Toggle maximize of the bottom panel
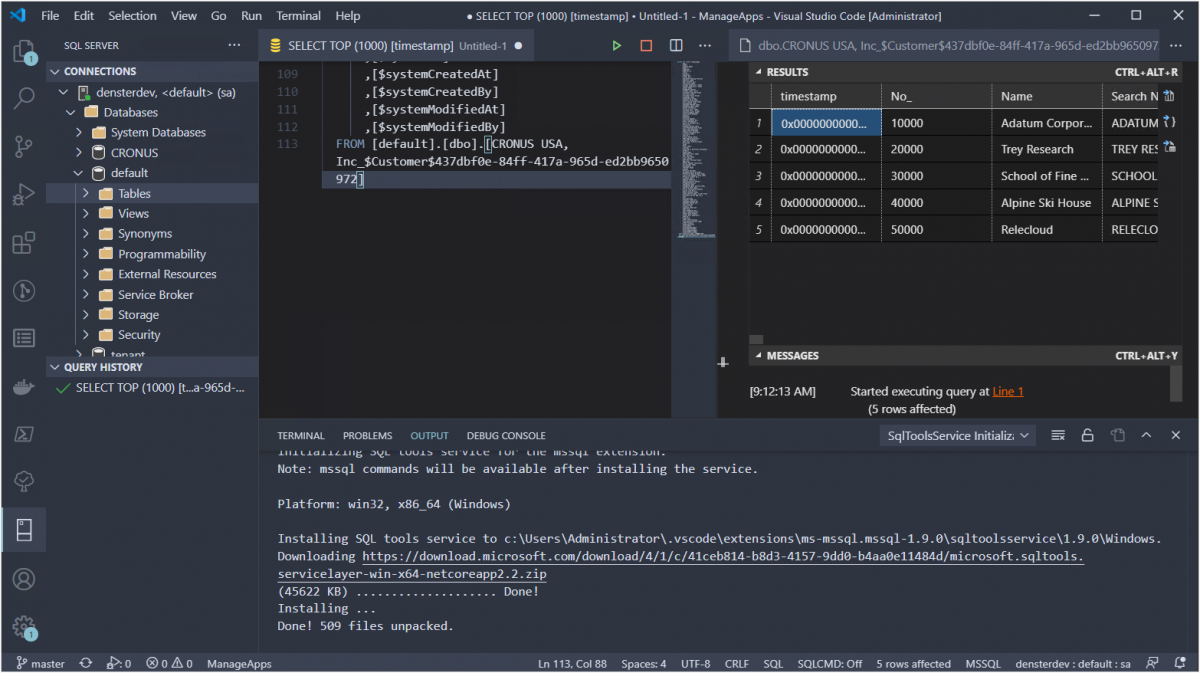Viewport: 1200px width, 673px height. [x=1146, y=435]
